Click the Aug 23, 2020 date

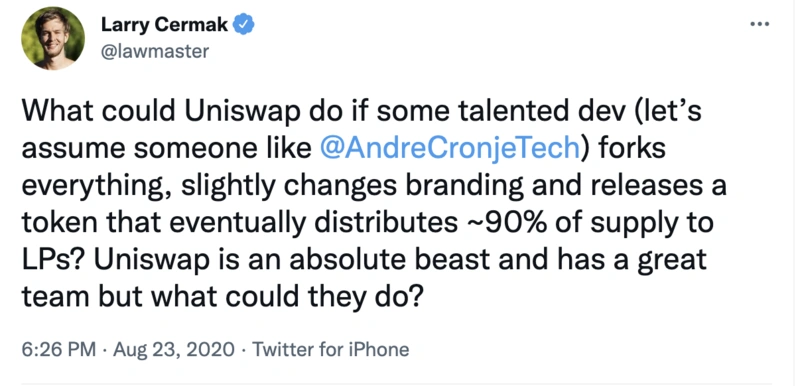174,349
